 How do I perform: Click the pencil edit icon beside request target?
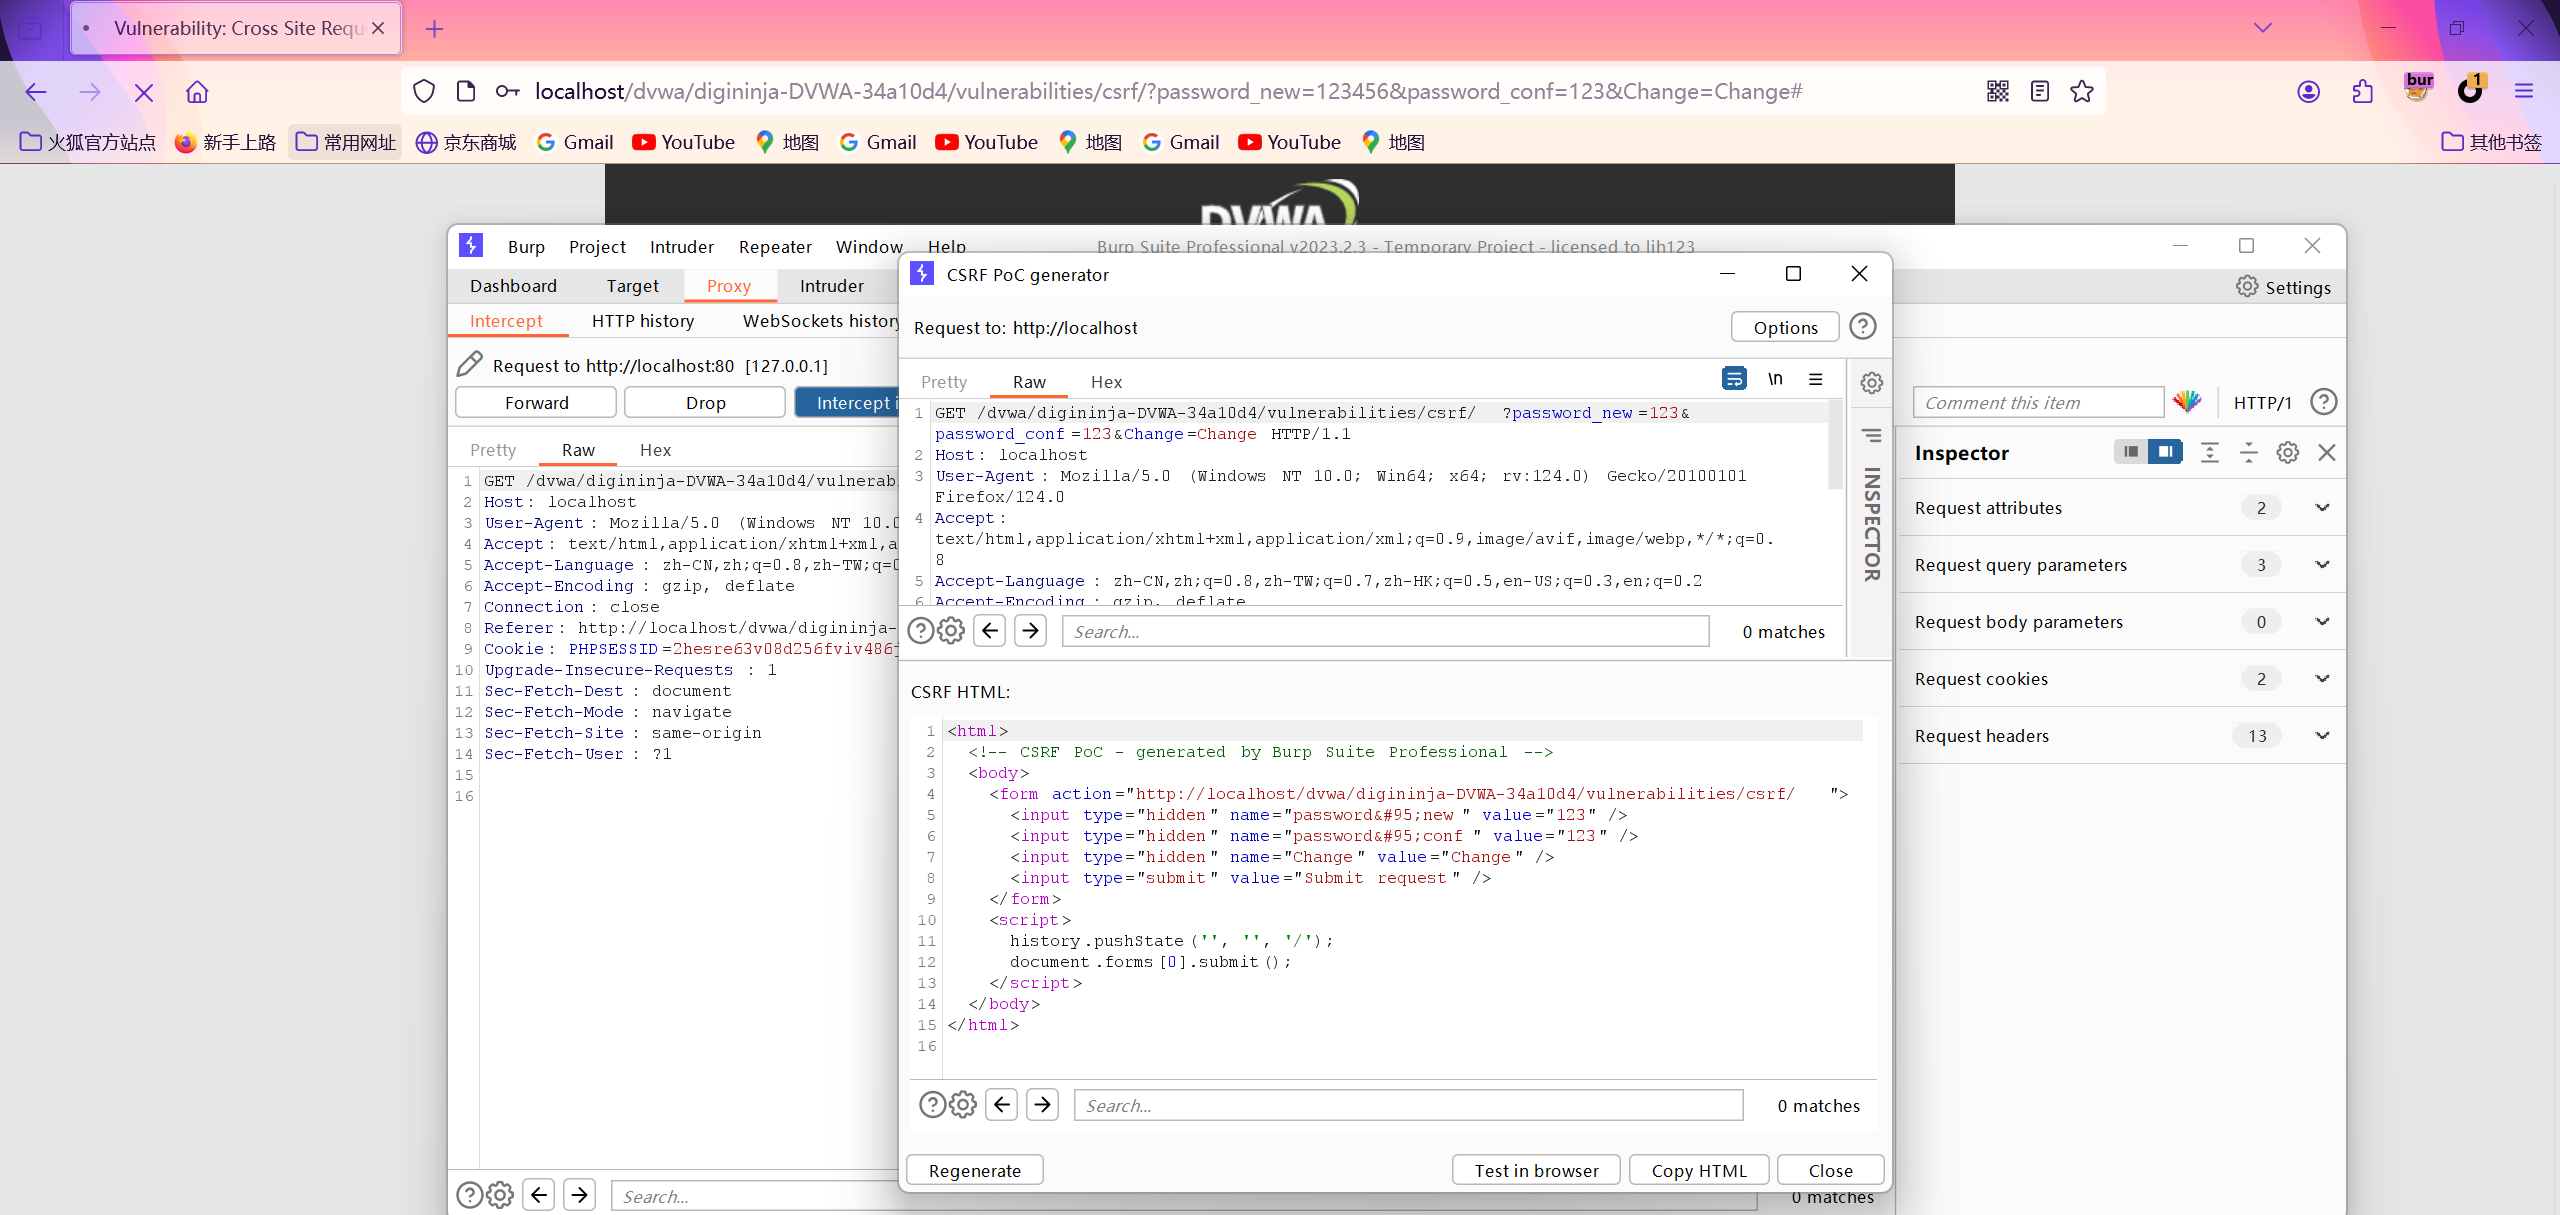469,364
